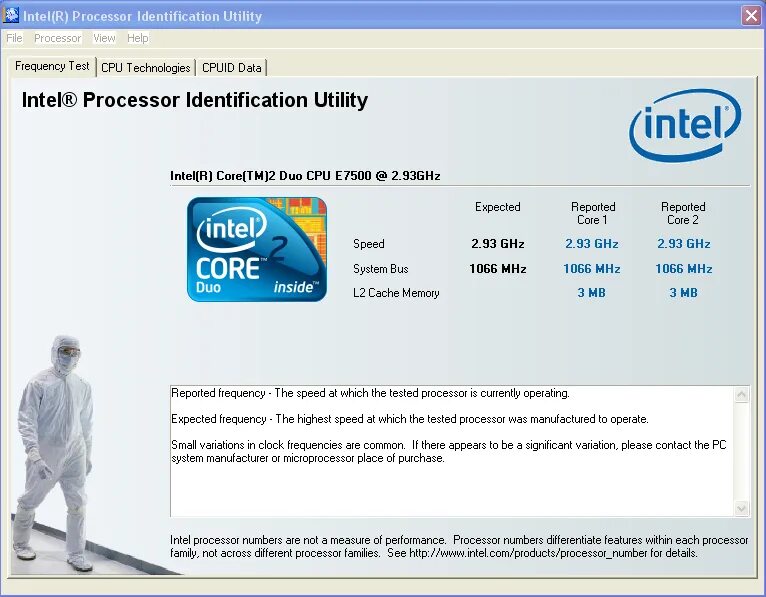
Task: Click Core 1 L2 cache value 3 MB
Action: pyautogui.click(x=592, y=293)
